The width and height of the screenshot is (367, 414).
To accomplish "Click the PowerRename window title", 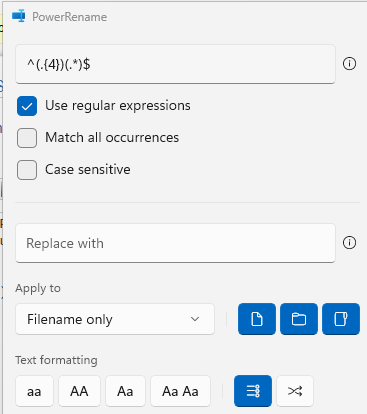I will click(x=70, y=17).
